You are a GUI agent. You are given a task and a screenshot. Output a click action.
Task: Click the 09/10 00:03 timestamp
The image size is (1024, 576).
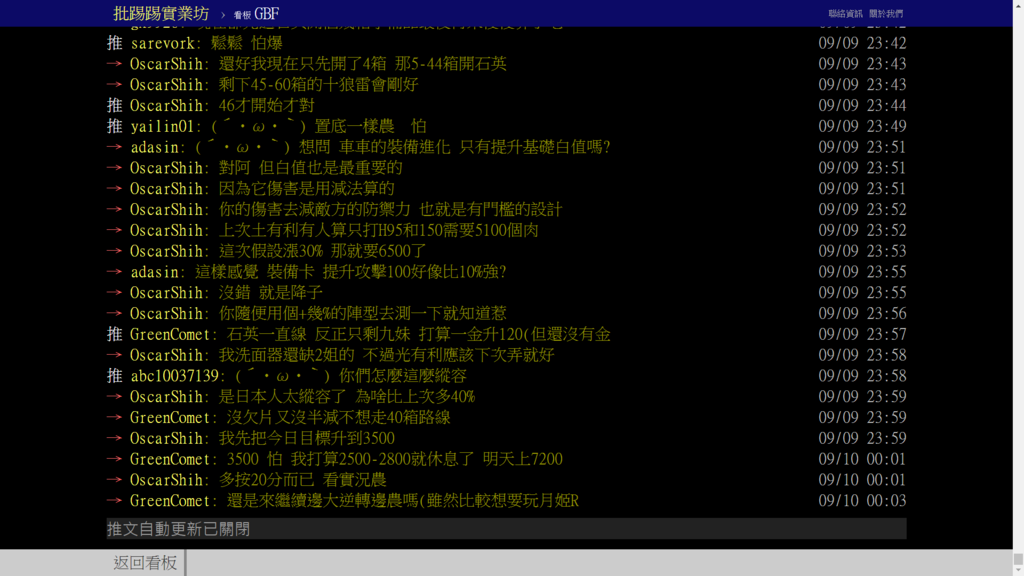[x=862, y=500]
